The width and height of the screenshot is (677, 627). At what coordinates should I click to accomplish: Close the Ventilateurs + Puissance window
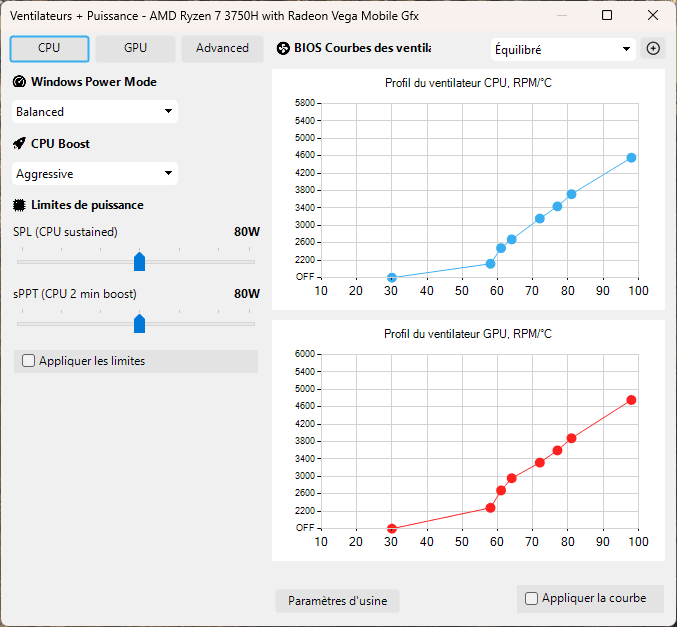[652, 16]
